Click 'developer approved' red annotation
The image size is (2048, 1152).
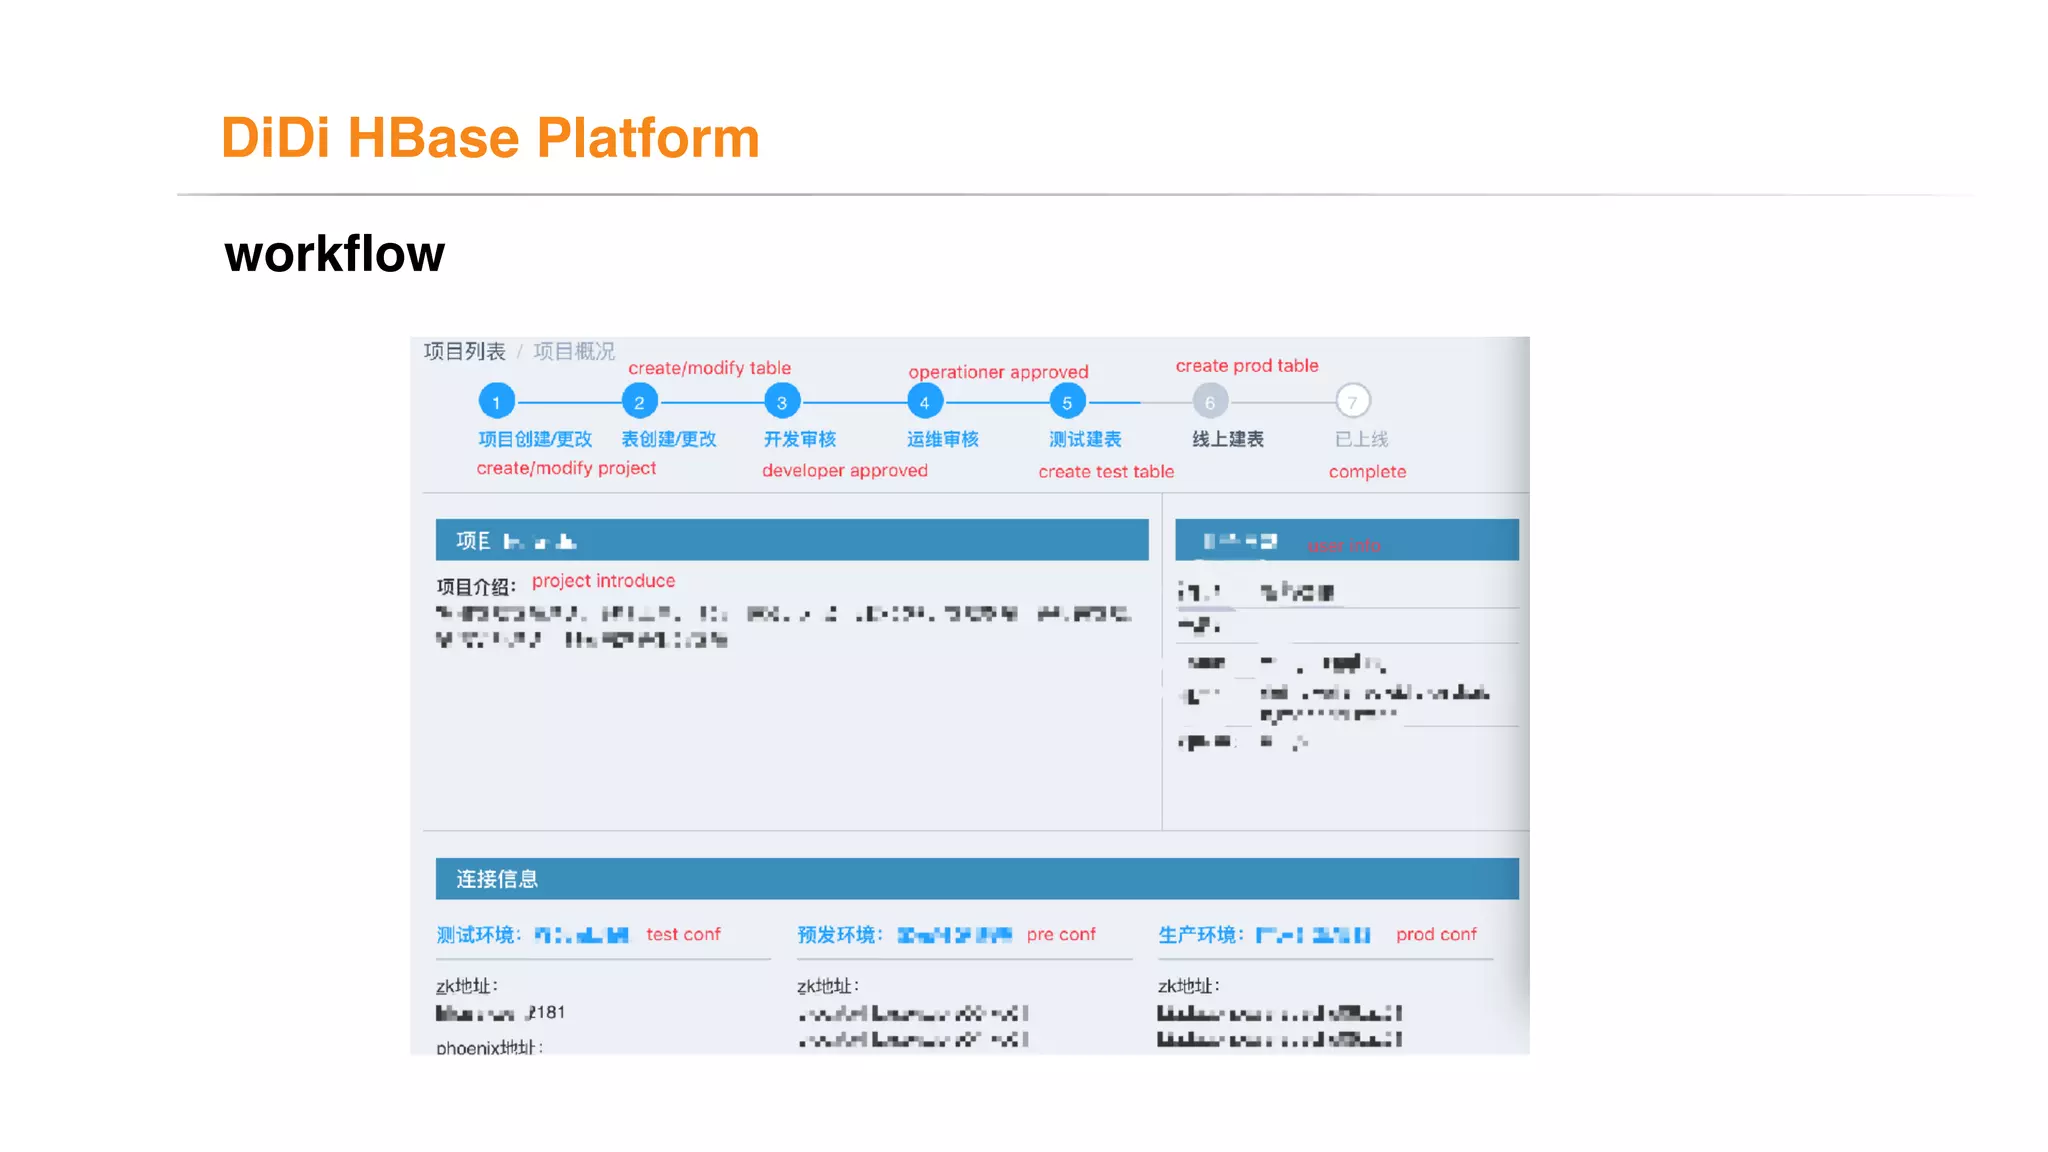coord(845,471)
